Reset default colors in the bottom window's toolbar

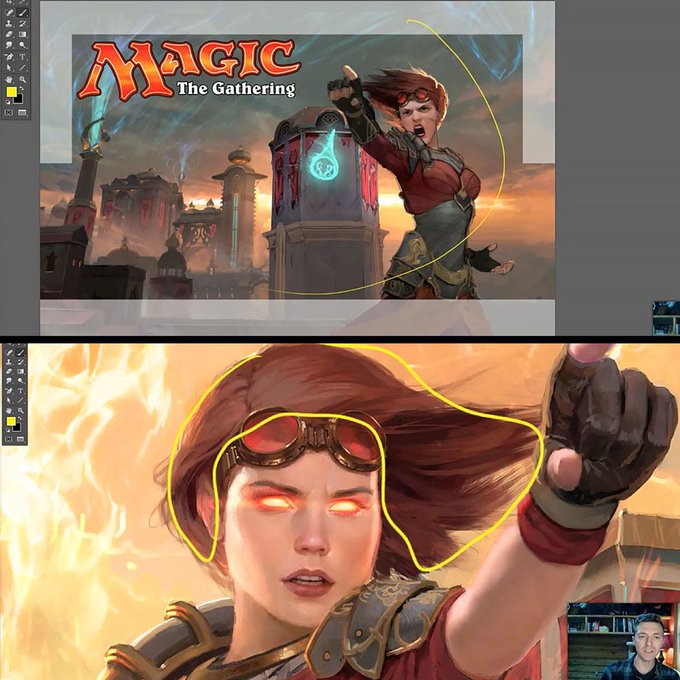8,430
